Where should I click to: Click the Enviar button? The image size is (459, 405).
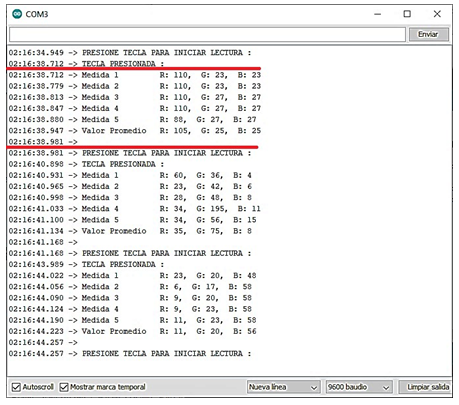(428, 34)
